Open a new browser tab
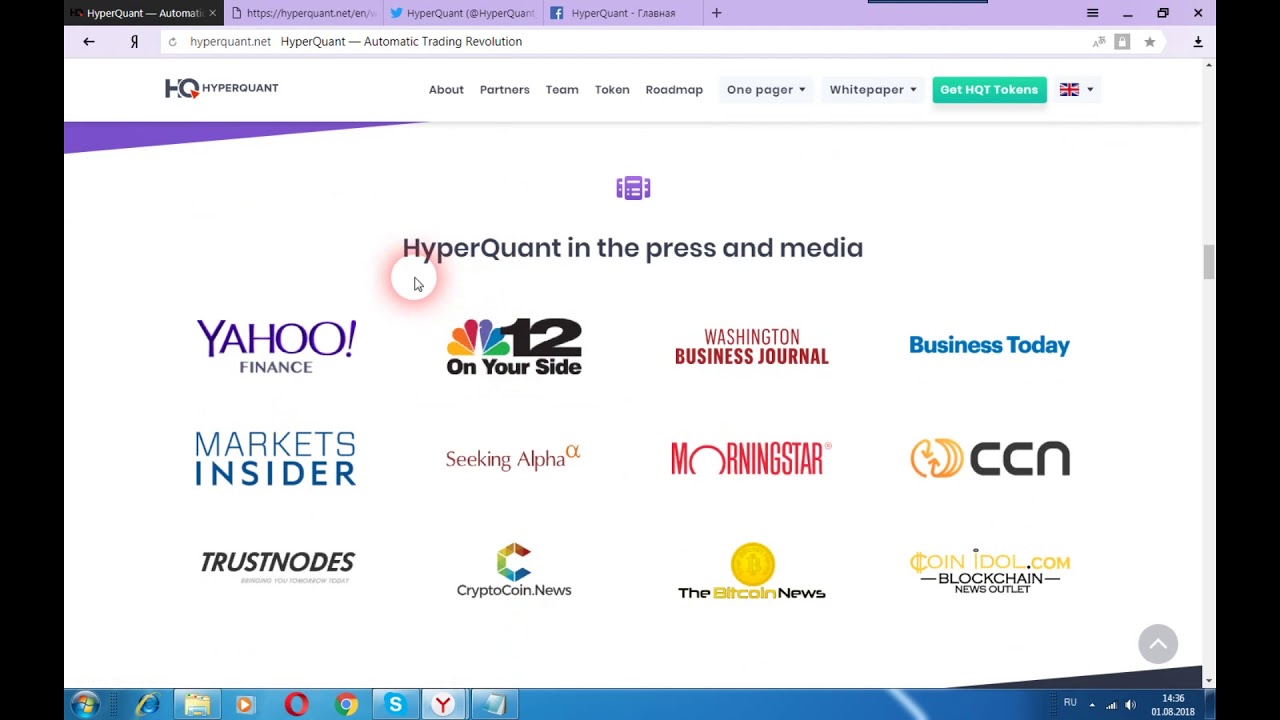This screenshot has width=1280, height=720. [716, 13]
